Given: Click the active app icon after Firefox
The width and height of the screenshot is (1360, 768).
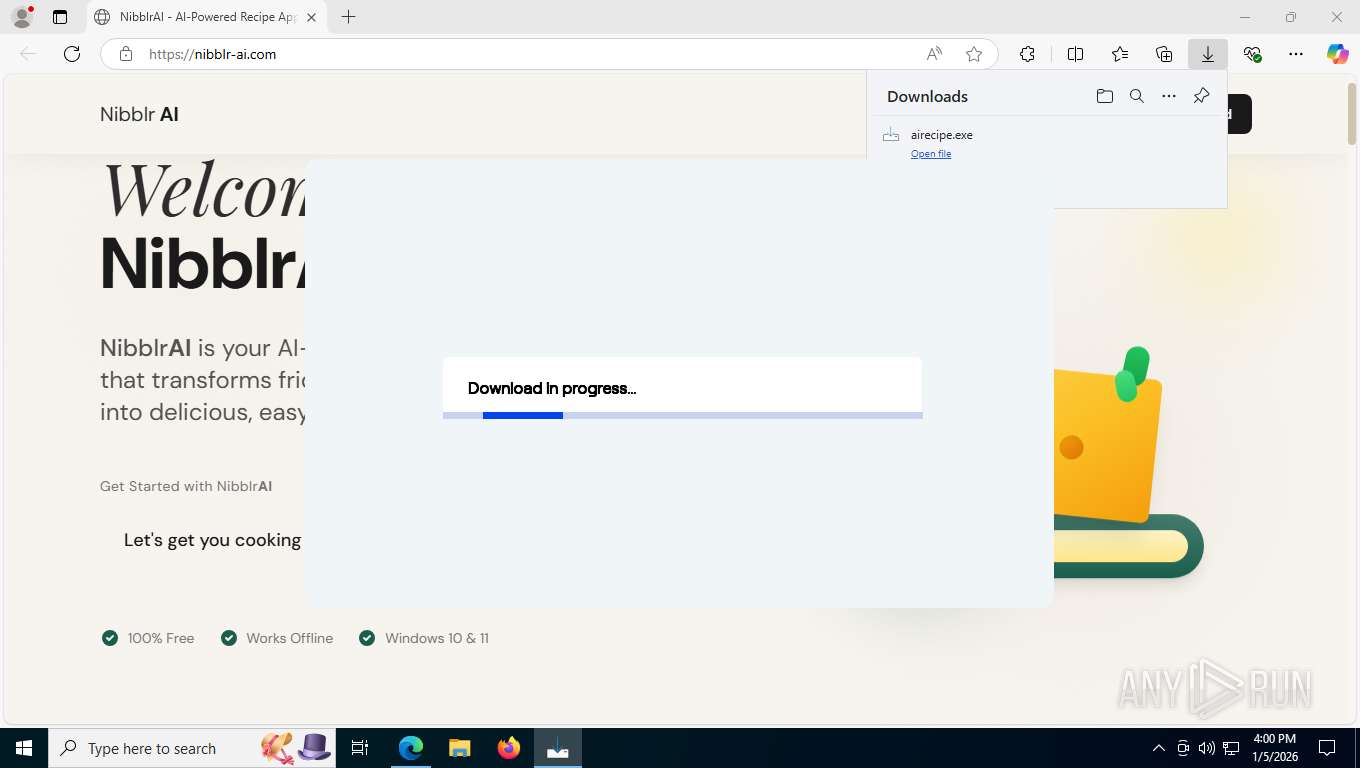Looking at the screenshot, I should tap(557, 748).
